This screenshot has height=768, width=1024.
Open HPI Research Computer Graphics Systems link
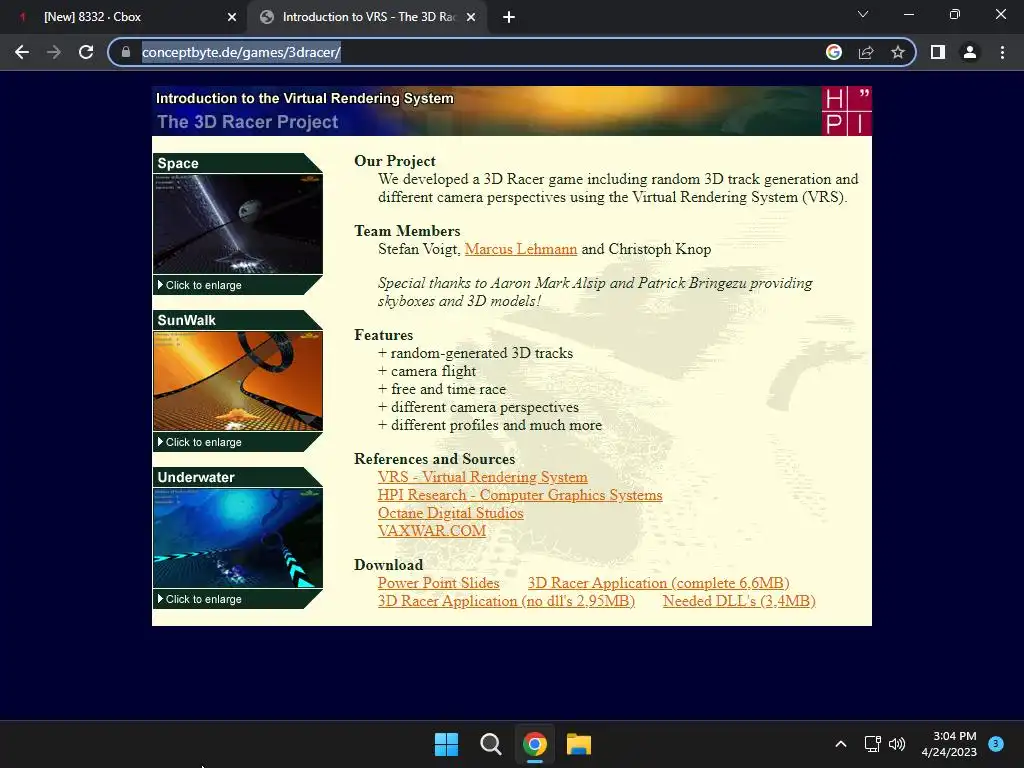click(x=520, y=495)
